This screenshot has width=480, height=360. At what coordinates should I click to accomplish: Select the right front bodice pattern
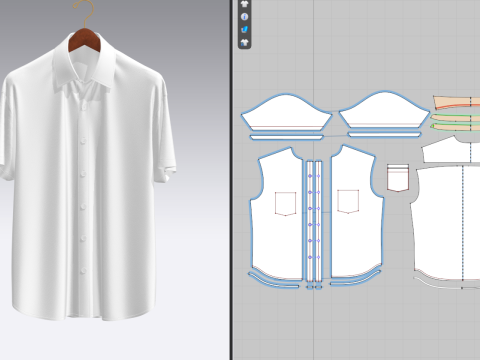click(x=357, y=212)
